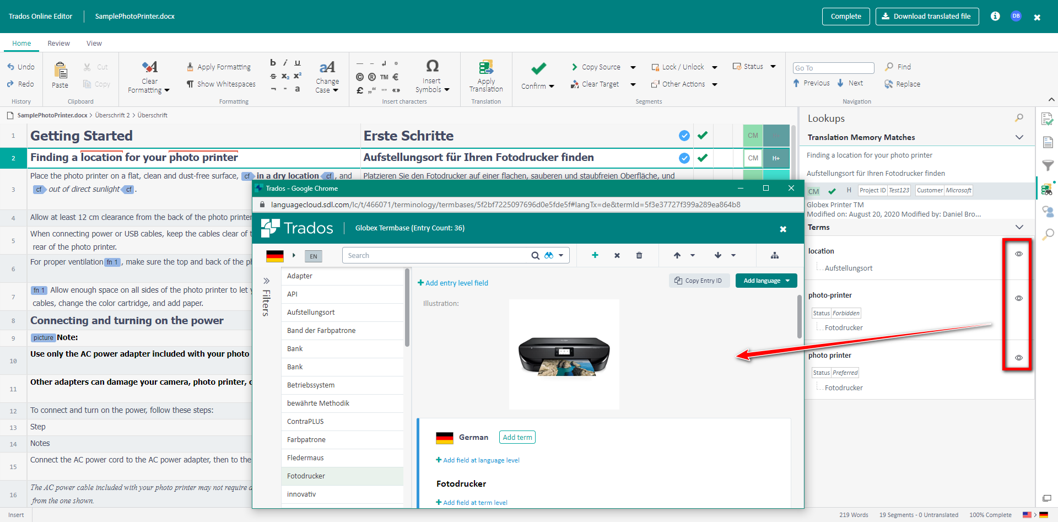Apply superscript formatting
The image size is (1058, 522).
(298, 76)
